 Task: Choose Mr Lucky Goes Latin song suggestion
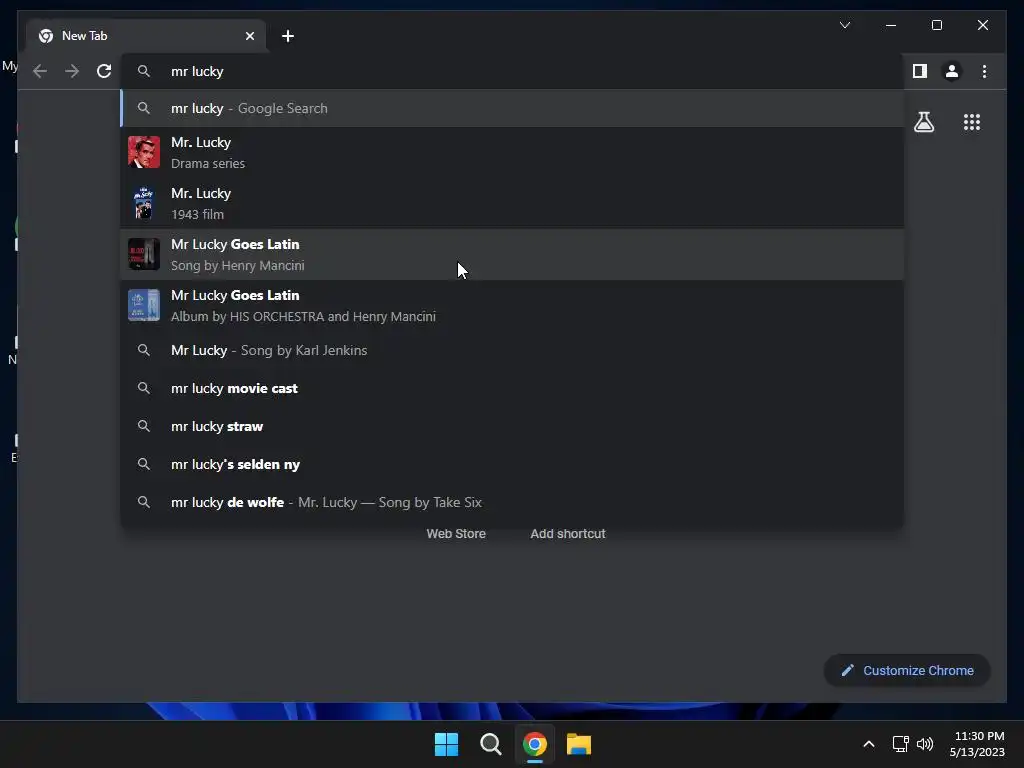[x=512, y=254]
